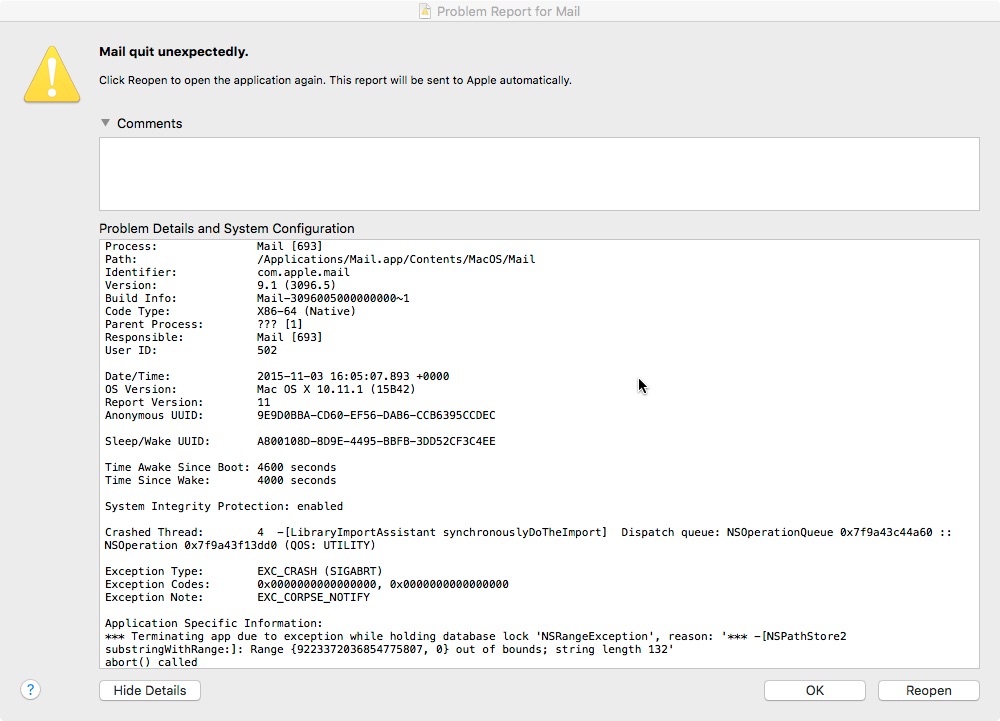The image size is (1000, 721).
Task: Click '4600 seconds' awake since boot
Action: coord(297,467)
